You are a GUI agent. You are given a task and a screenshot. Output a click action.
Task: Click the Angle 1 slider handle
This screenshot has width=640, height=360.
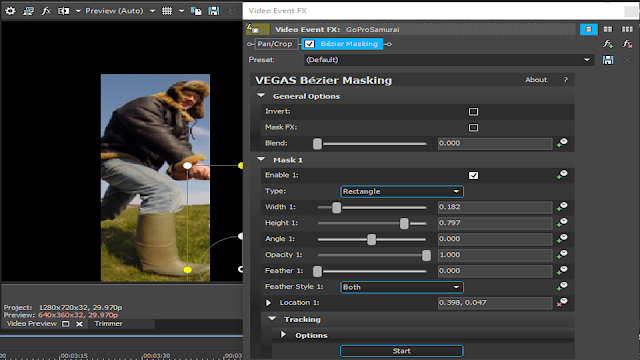pyautogui.click(x=371, y=239)
